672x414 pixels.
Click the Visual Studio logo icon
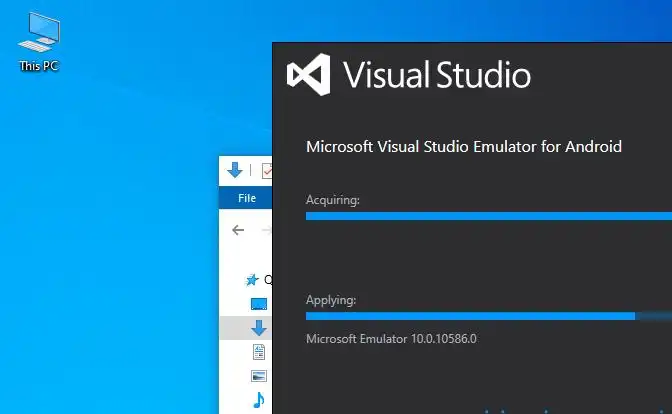pos(309,75)
